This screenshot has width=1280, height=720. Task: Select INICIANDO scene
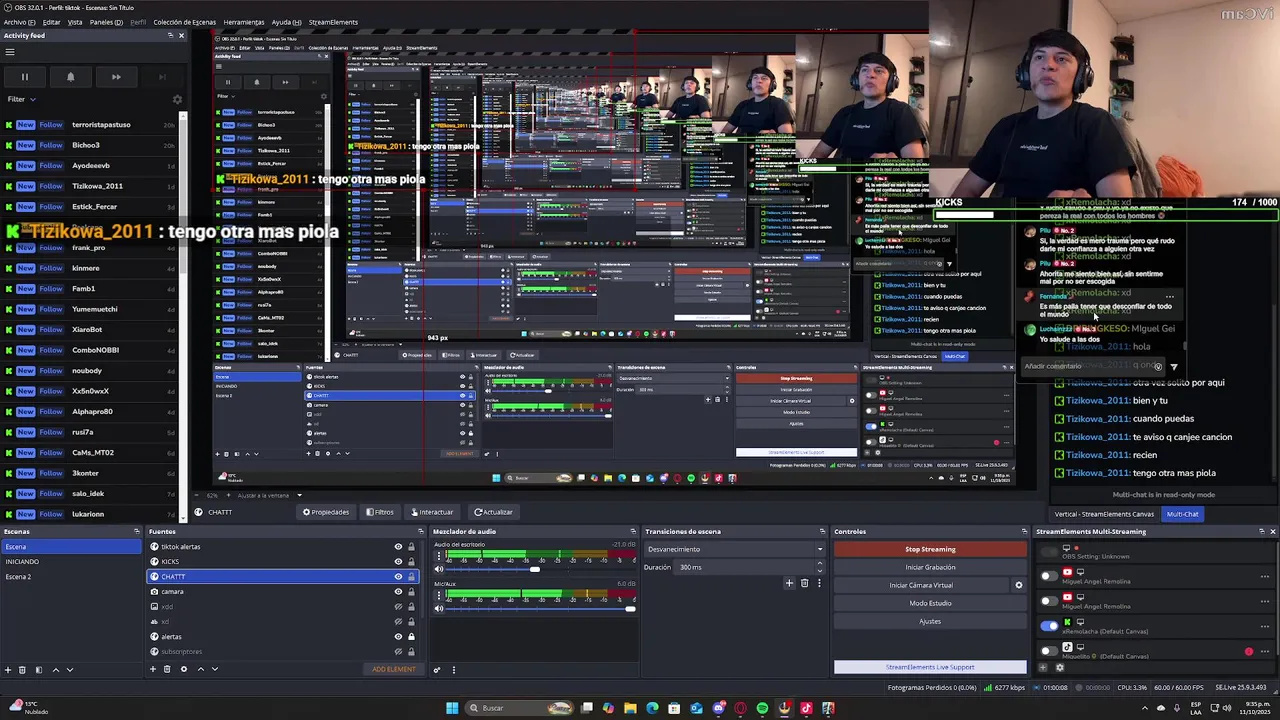[x=71, y=562]
